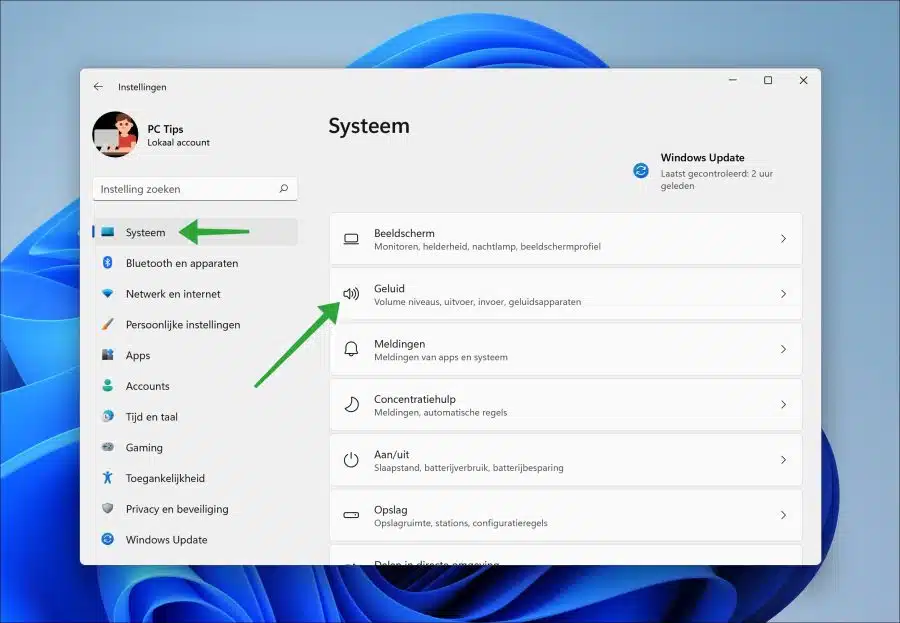Open Bluetooth en apparaten section
The width and height of the screenshot is (900, 623).
(x=182, y=263)
